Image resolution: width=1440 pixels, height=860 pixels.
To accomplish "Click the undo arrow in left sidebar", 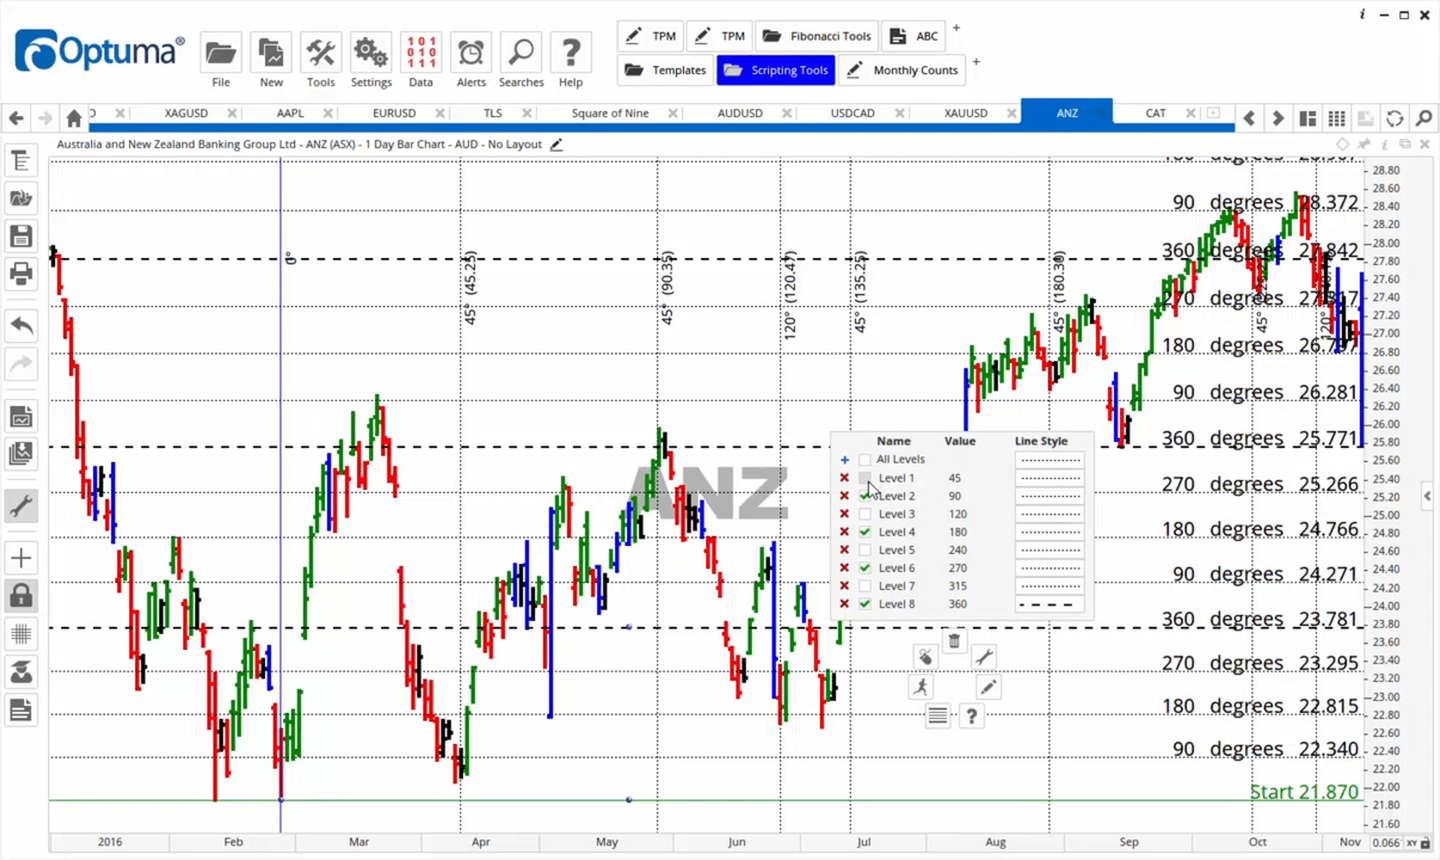I will coord(21,325).
